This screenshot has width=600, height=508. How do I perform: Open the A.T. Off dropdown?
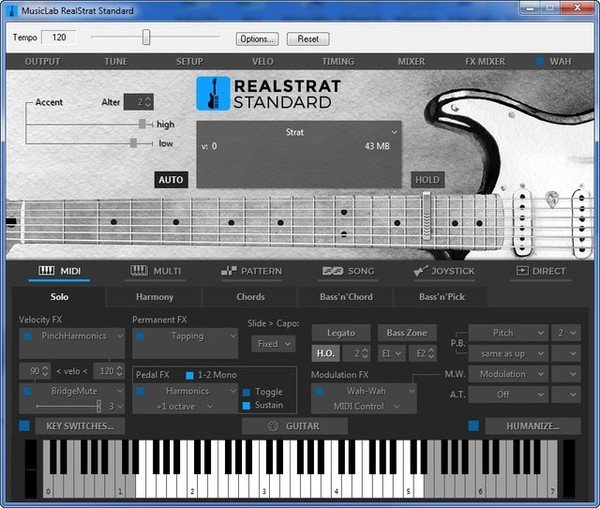[507, 394]
